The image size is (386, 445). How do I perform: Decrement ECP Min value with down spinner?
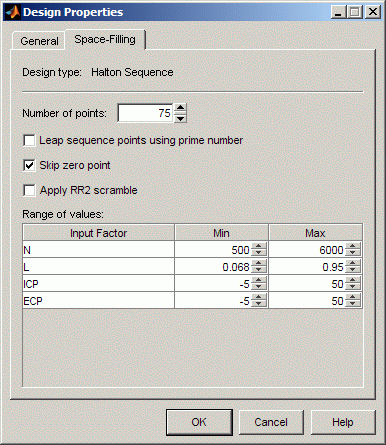click(259, 304)
